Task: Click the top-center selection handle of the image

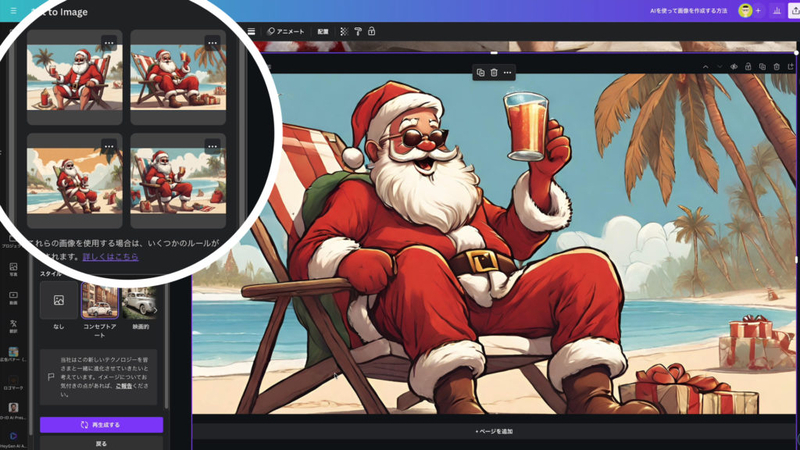Action: coord(494,53)
